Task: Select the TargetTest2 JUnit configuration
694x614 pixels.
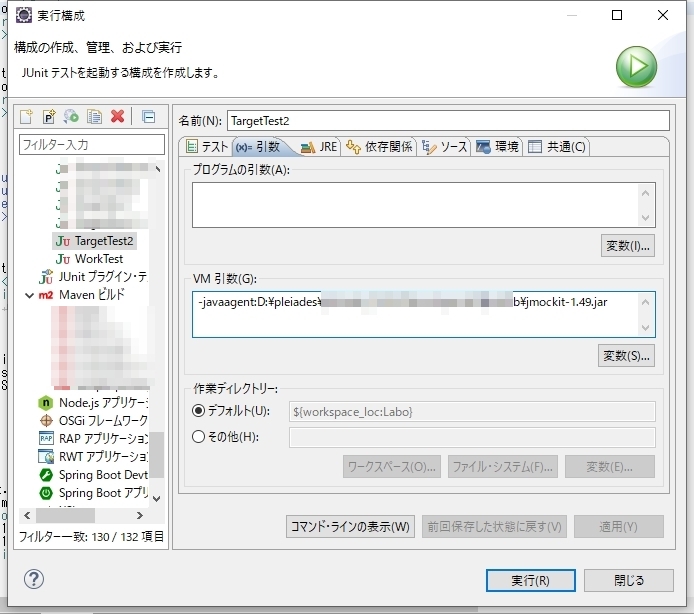Action: pos(94,241)
